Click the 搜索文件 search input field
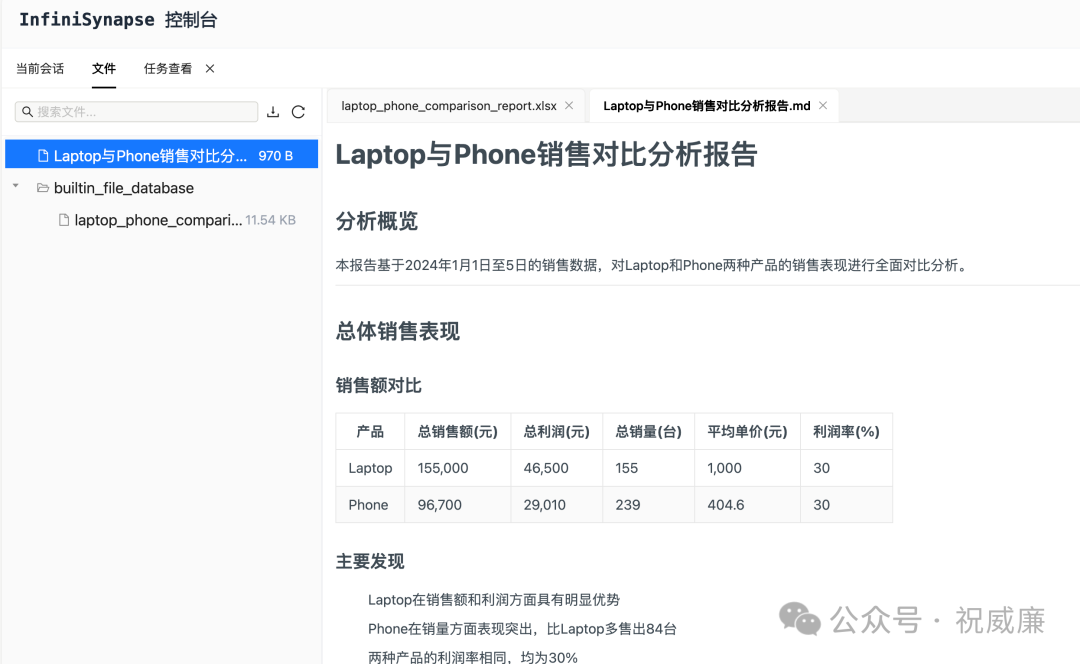 point(135,111)
